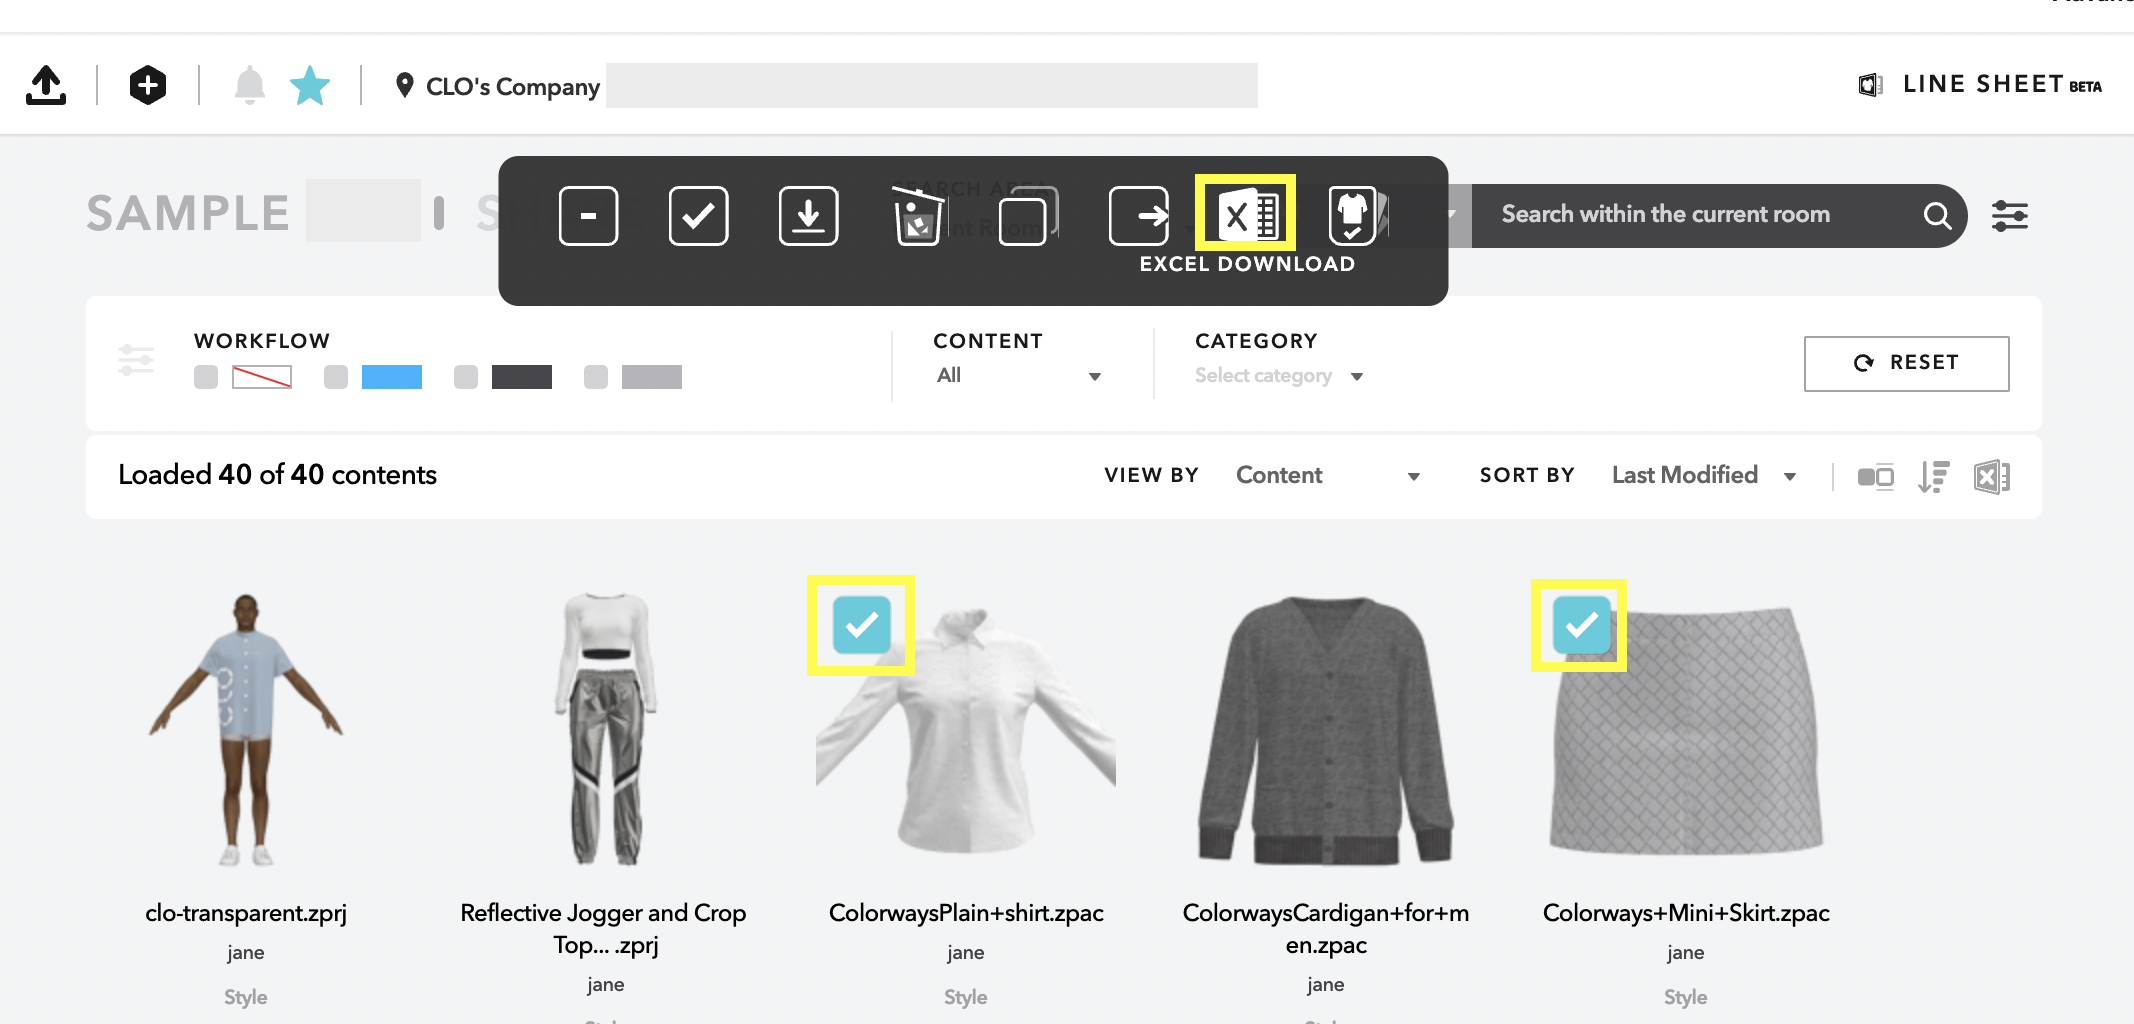Click the location pin beside CLO's Company
Viewport: 2134px width, 1024px height.
point(405,85)
